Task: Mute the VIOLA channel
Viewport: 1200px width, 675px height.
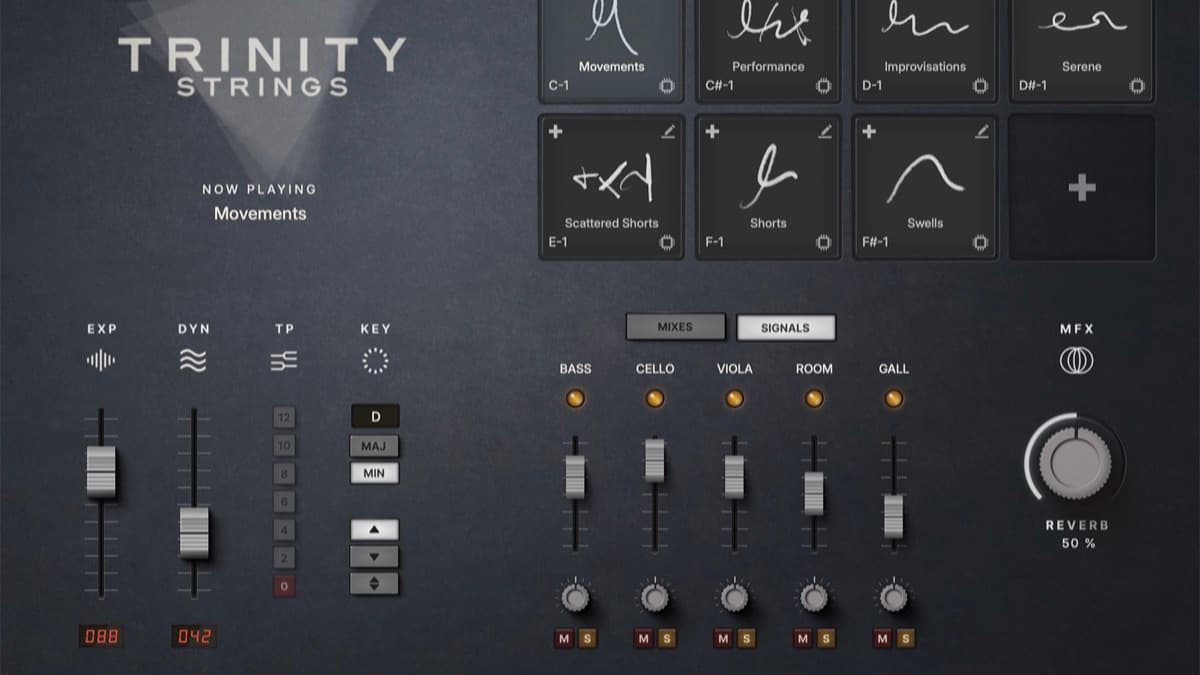Action: pos(724,638)
